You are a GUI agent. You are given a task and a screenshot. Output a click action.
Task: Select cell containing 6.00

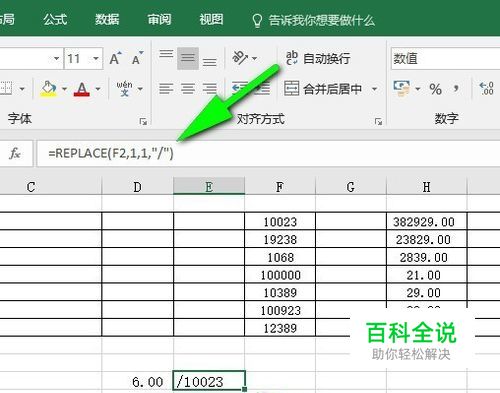tap(137, 381)
